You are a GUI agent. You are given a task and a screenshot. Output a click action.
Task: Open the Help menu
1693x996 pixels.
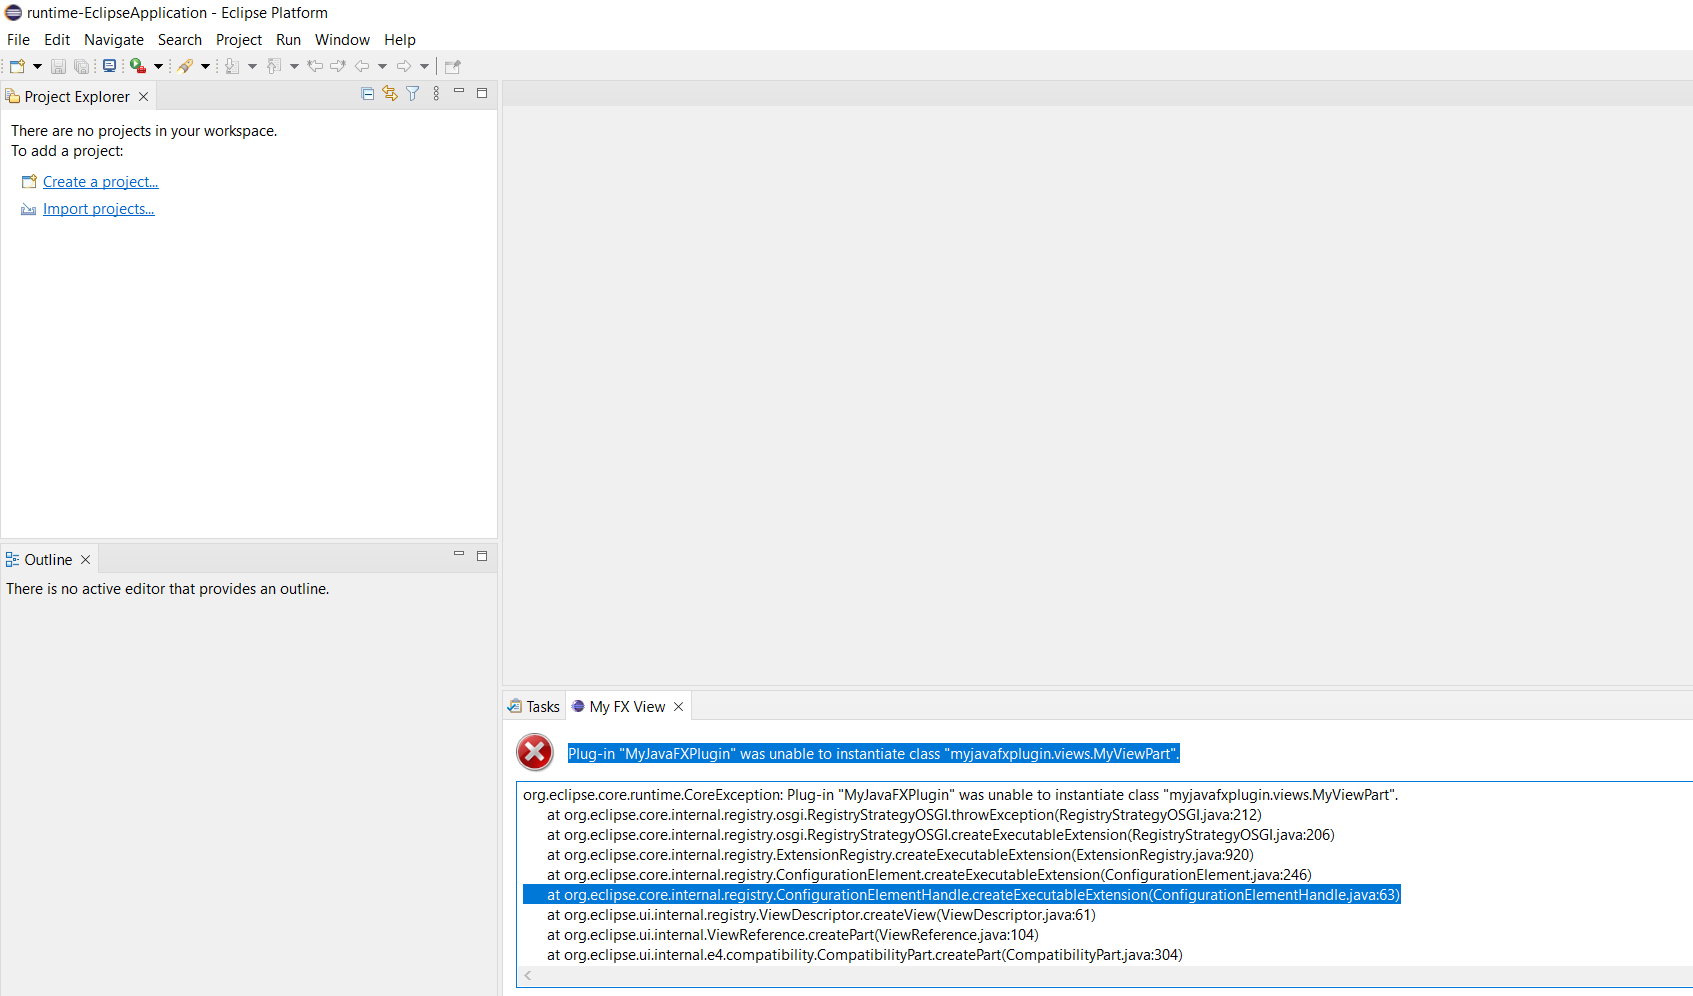[400, 40]
